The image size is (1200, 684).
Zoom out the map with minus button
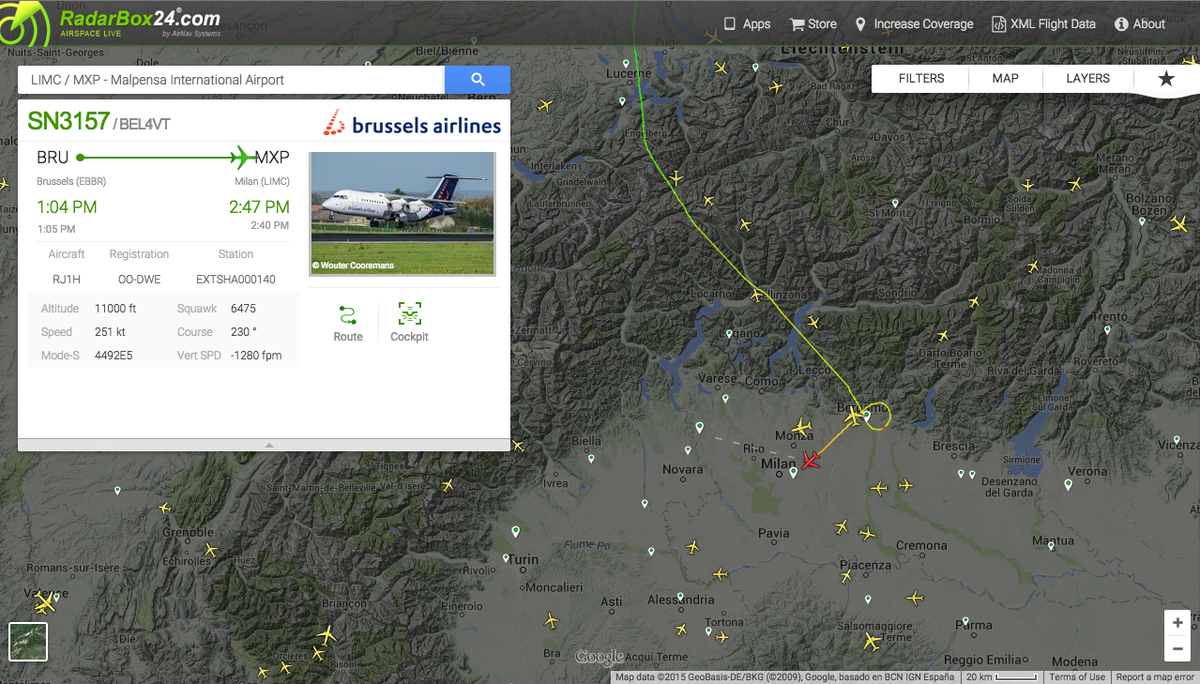tap(1178, 647)
